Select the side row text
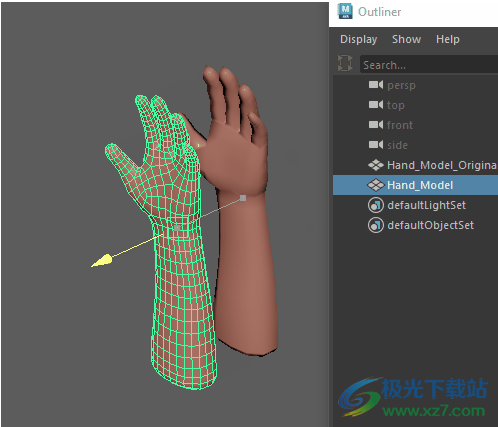The image size is (498, 427). coord(397,145)
